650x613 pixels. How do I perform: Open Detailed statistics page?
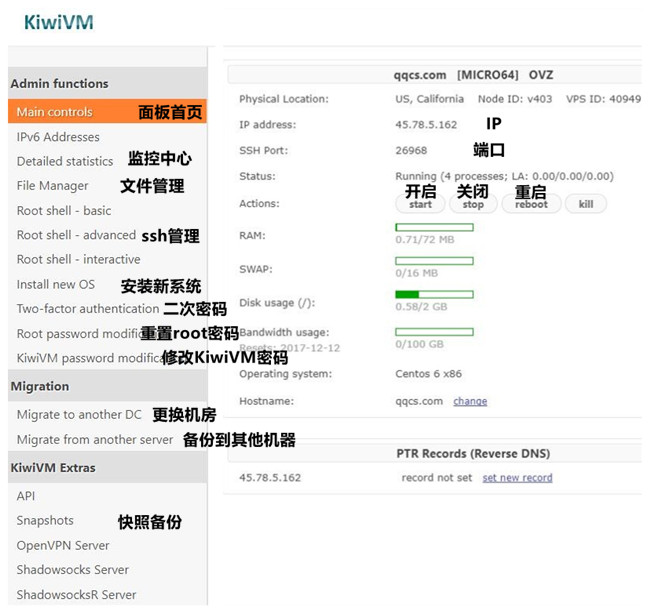click(65, 161)
